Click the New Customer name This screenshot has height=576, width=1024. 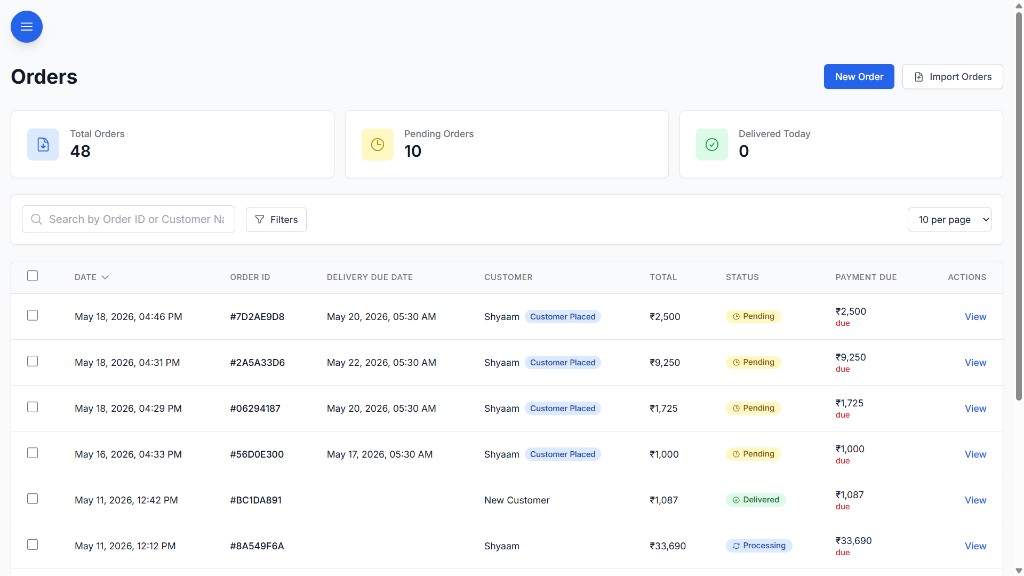point(517,500)
